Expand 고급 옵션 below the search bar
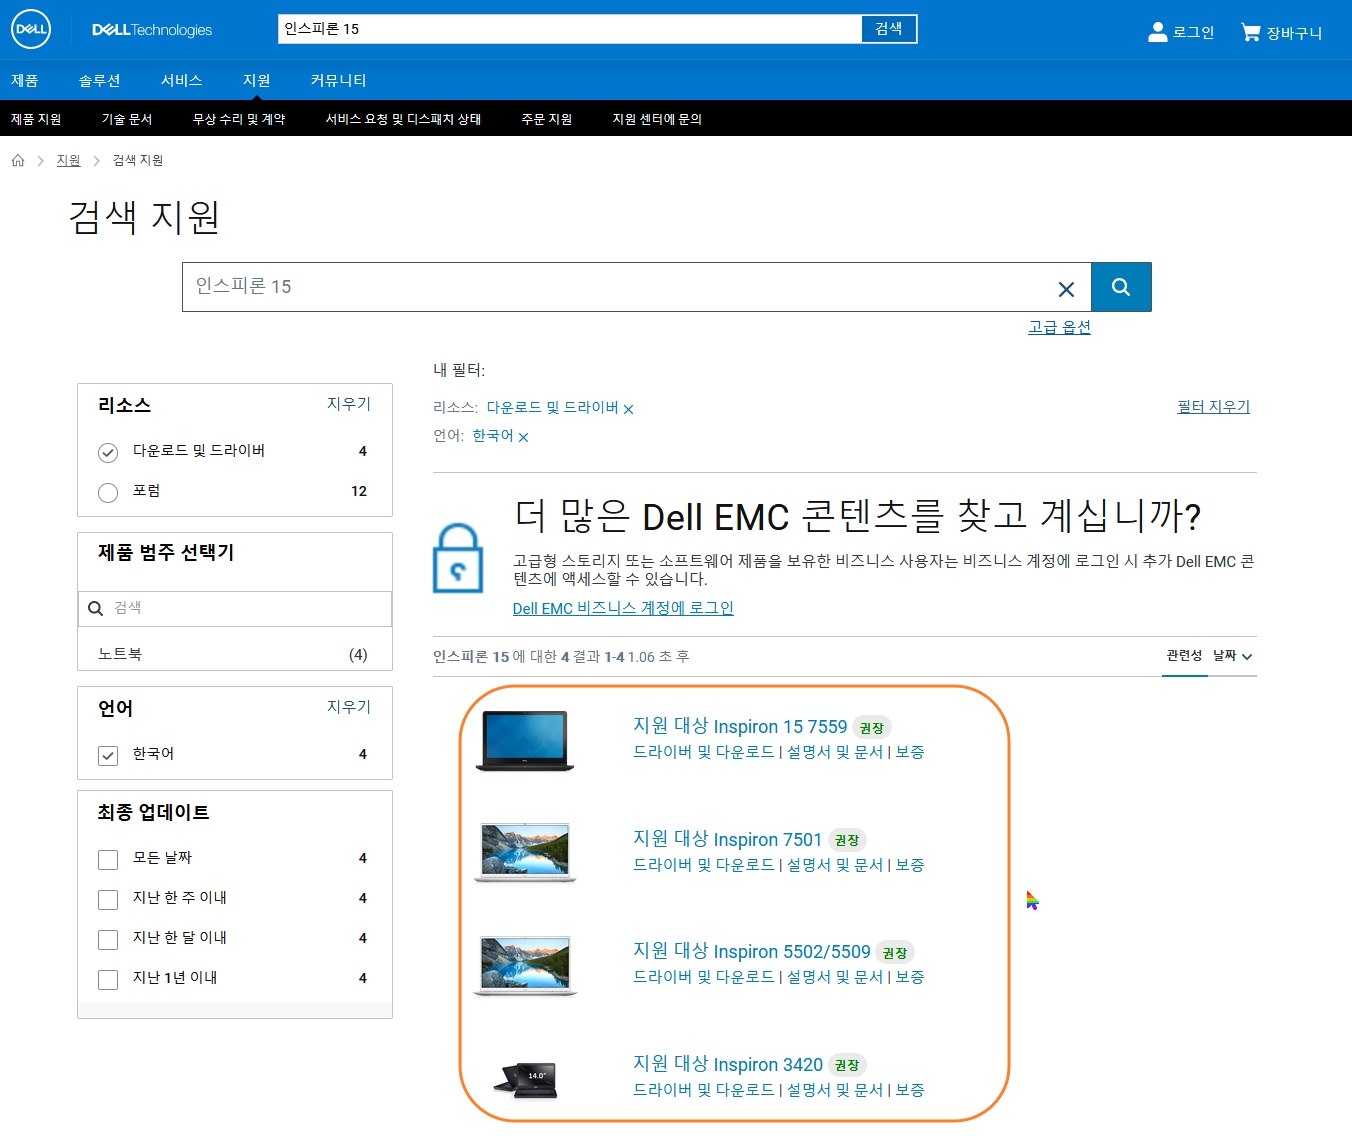 coord(1058,327)
